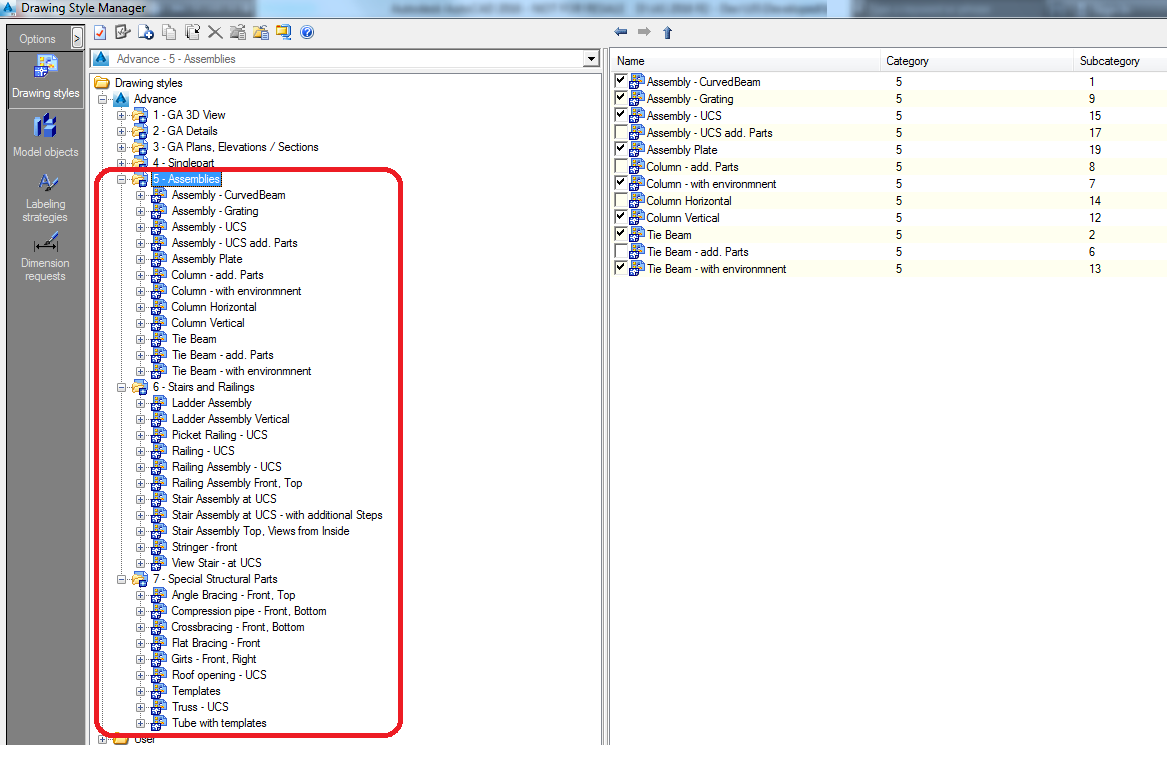This screenshot has width=1176, height=775.
Task: Expand the Ladder Assembly tree node
Action: click(140, 404)
